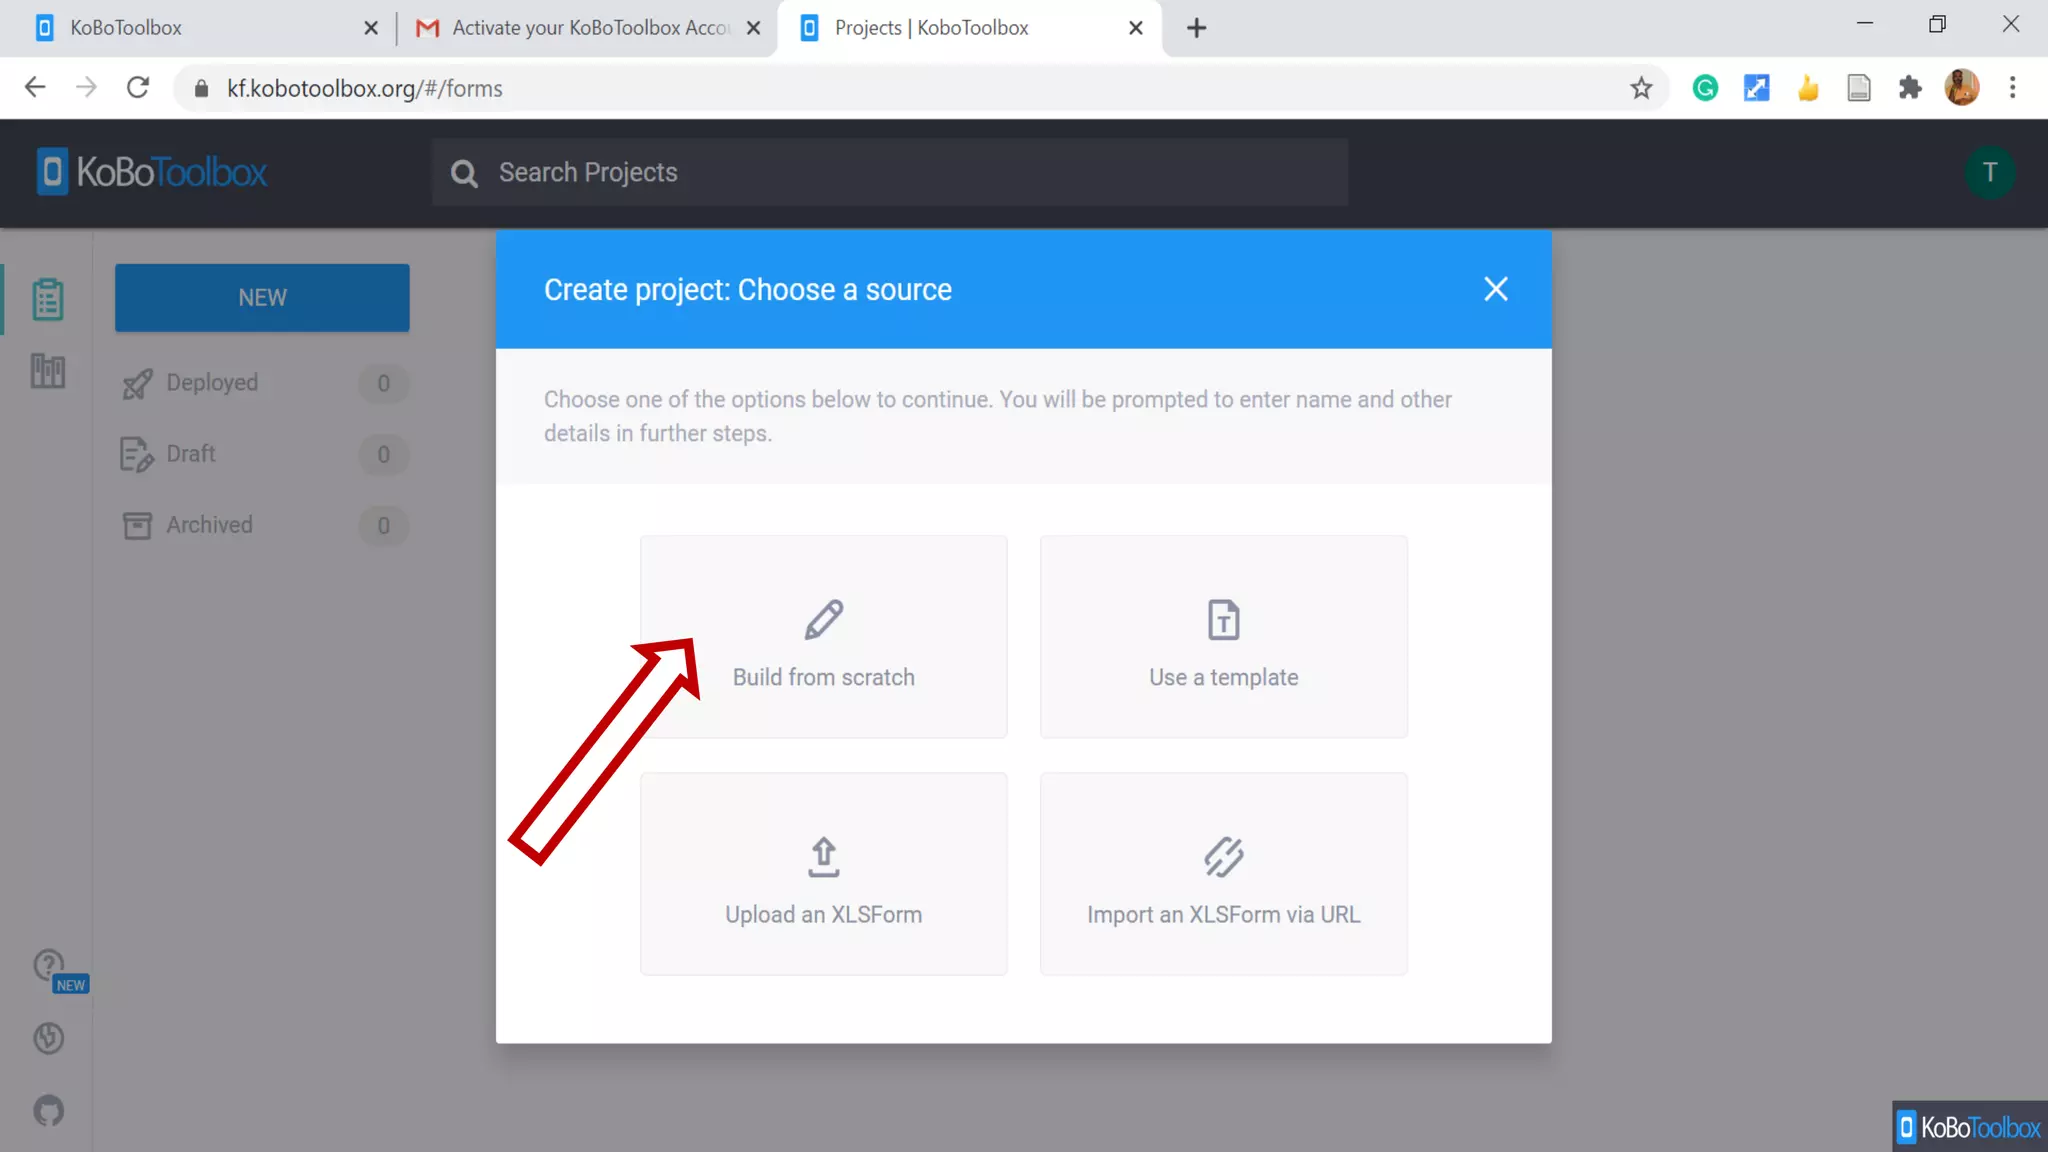The width and height of the screenshot is (2048, 1152).
Task: Choose the Upload an XLSForm option
Action: pos(823,874)
